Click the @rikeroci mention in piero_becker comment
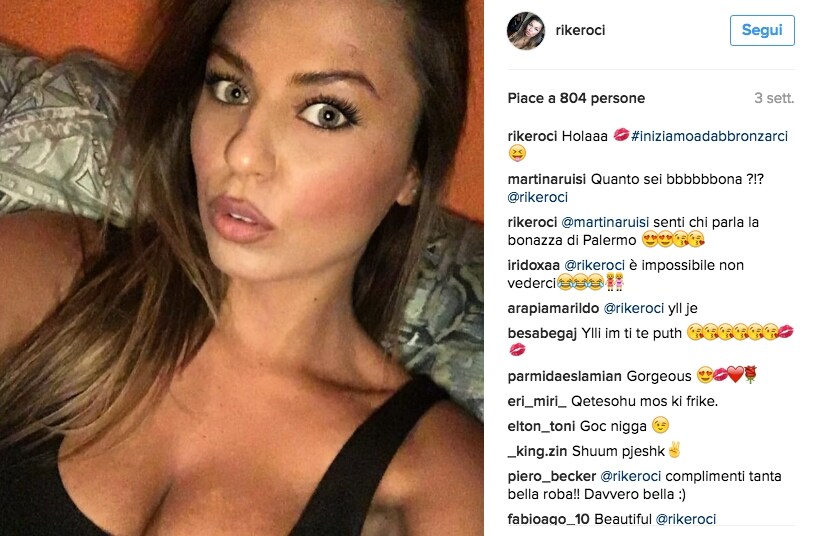 point(631,476)
